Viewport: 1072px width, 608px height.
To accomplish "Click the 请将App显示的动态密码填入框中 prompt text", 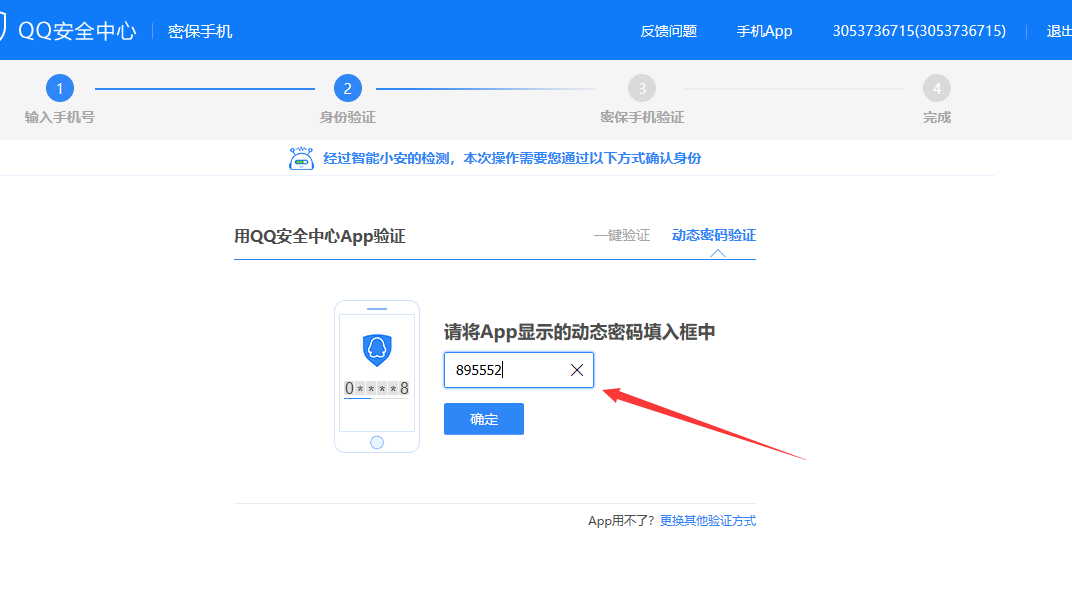I will click(580, 332).
